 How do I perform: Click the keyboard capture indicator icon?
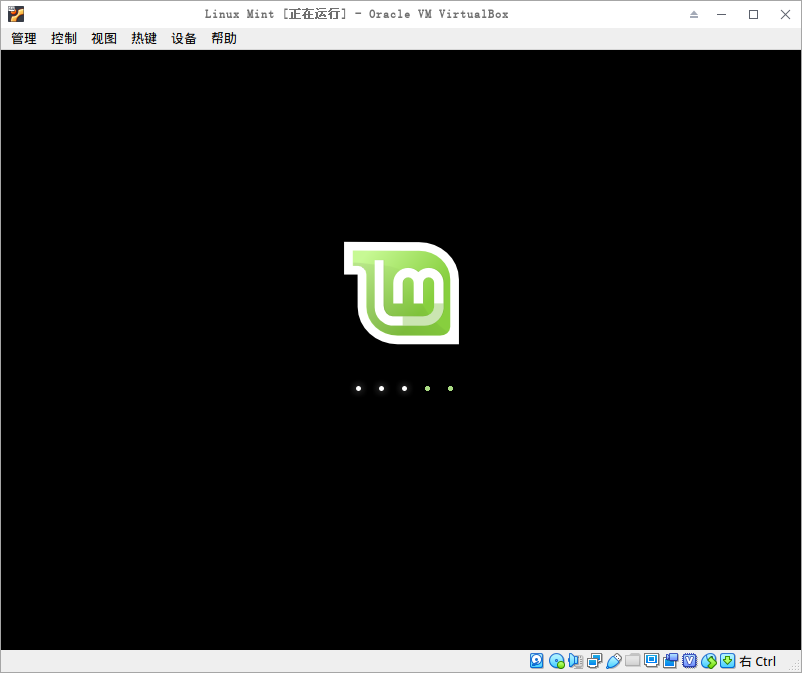726,661
